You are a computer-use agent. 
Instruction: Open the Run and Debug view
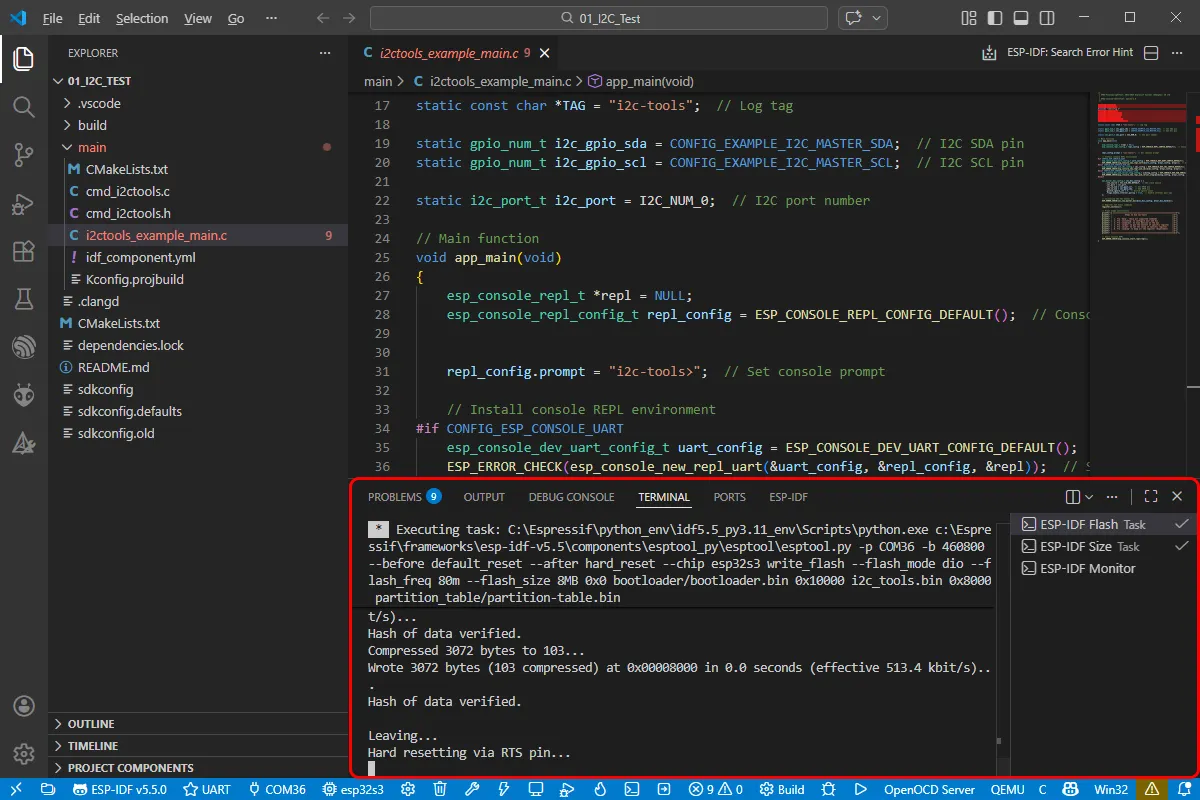[x=24, y=203]
